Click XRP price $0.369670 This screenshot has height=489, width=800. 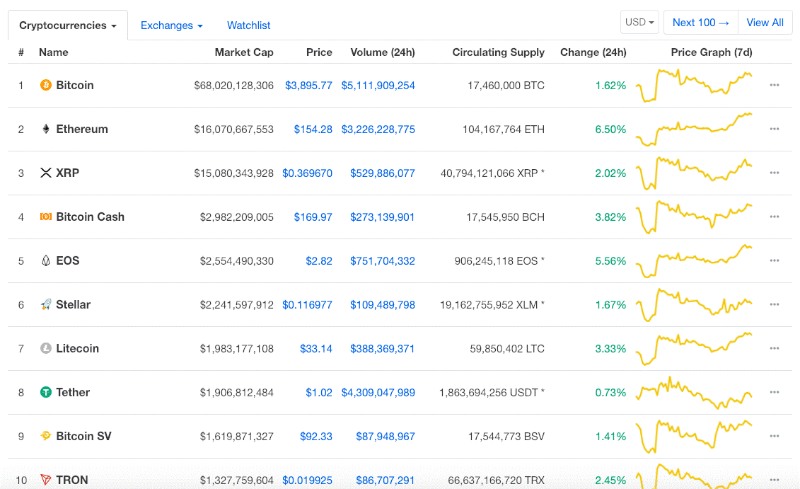[x=308, y=173]
